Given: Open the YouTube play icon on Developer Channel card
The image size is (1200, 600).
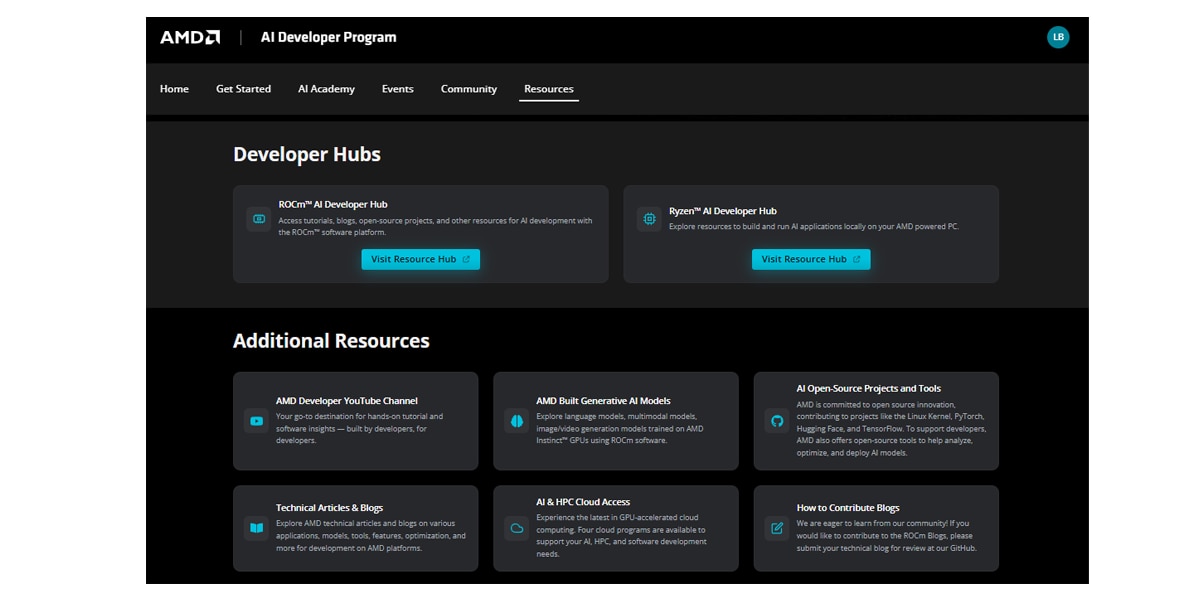Looking at the screenshot, I should pyautogui.click(x=256, y=420).
